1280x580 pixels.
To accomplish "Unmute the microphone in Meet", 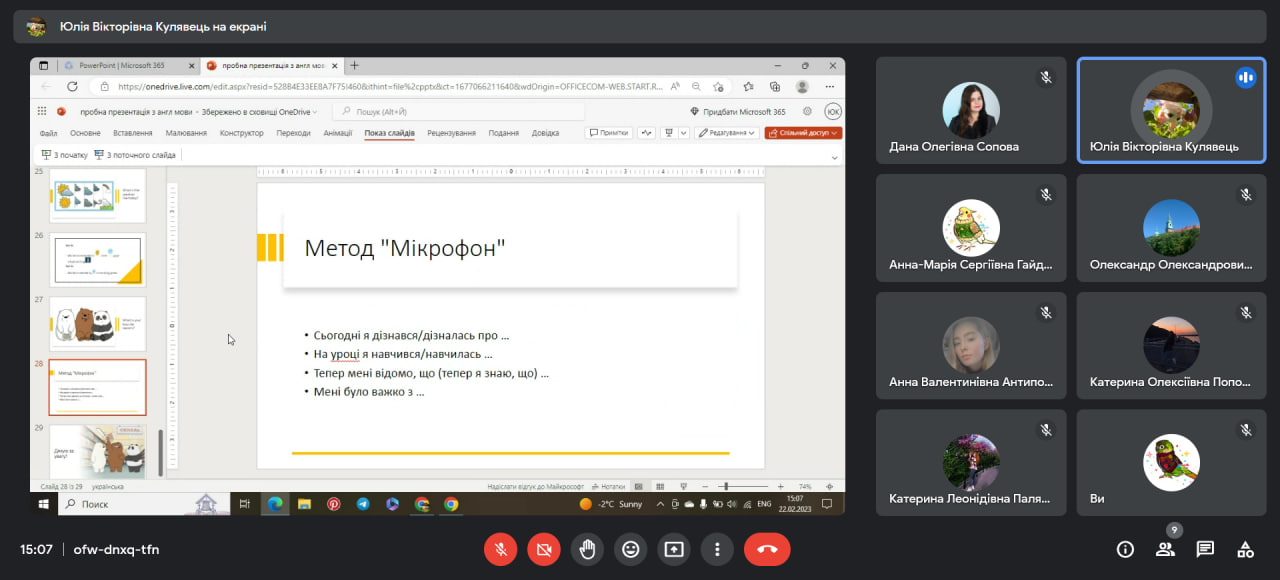I will tap(500, 549).
